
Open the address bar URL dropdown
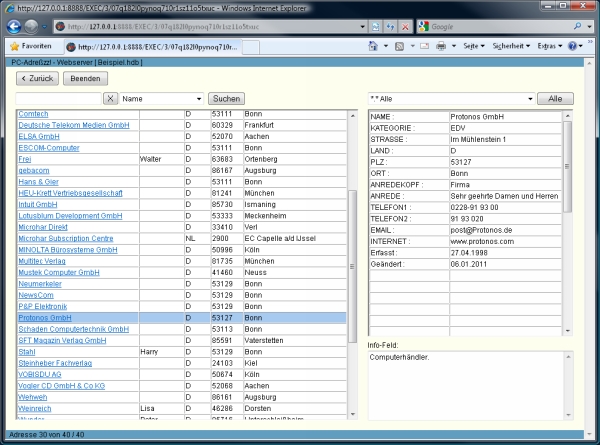click(362, 26)
